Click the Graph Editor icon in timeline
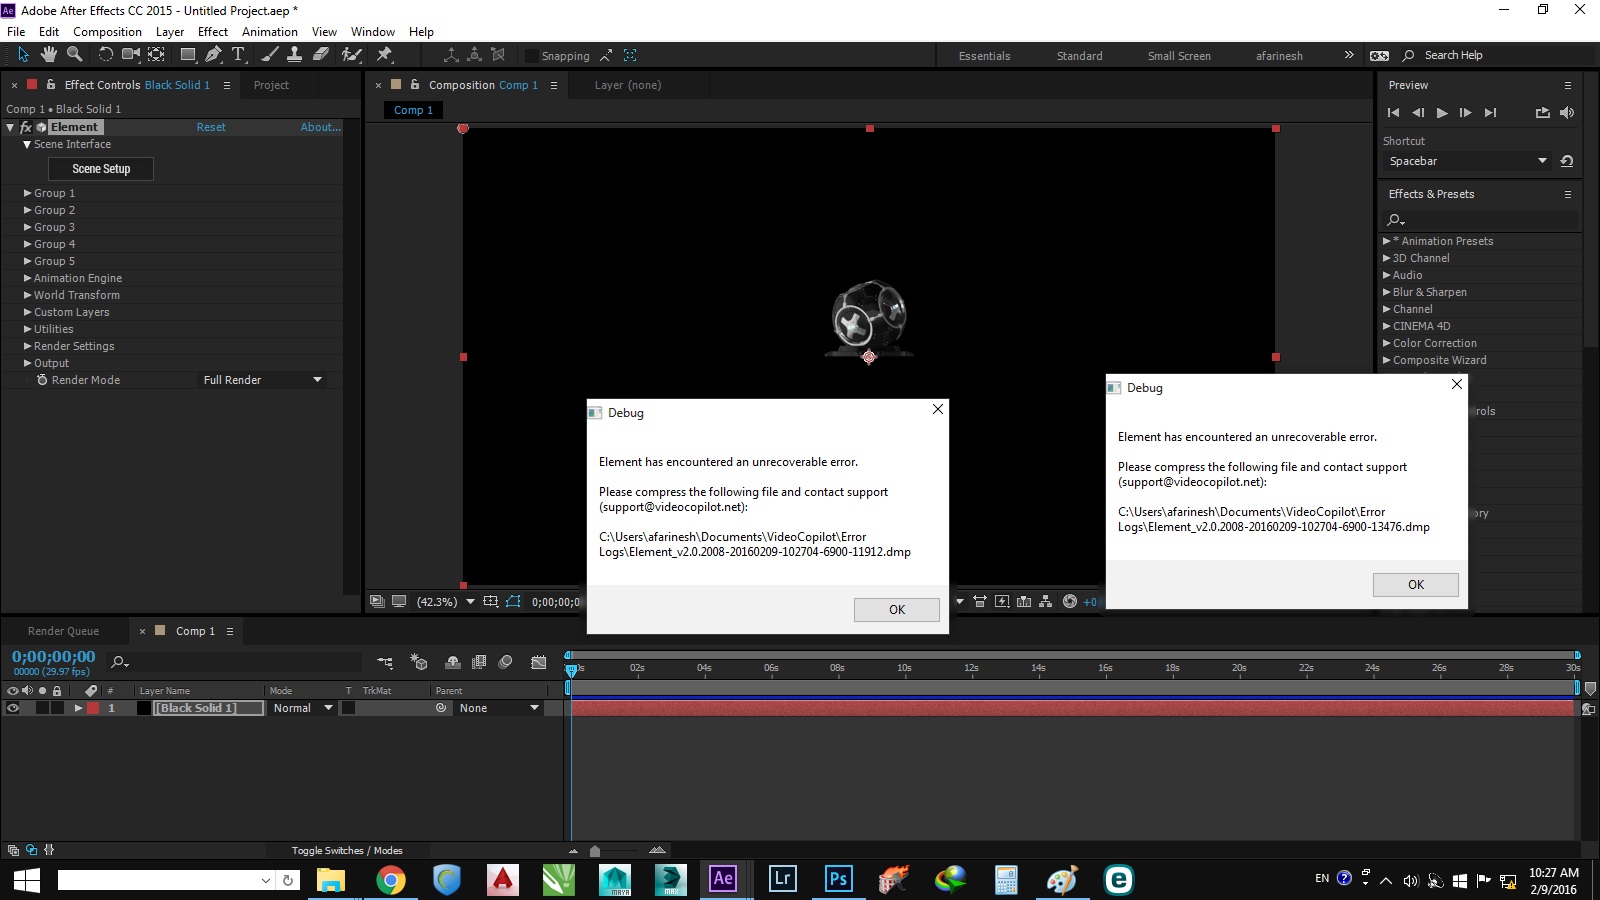 pyautogui.click(x=539, y=662)
